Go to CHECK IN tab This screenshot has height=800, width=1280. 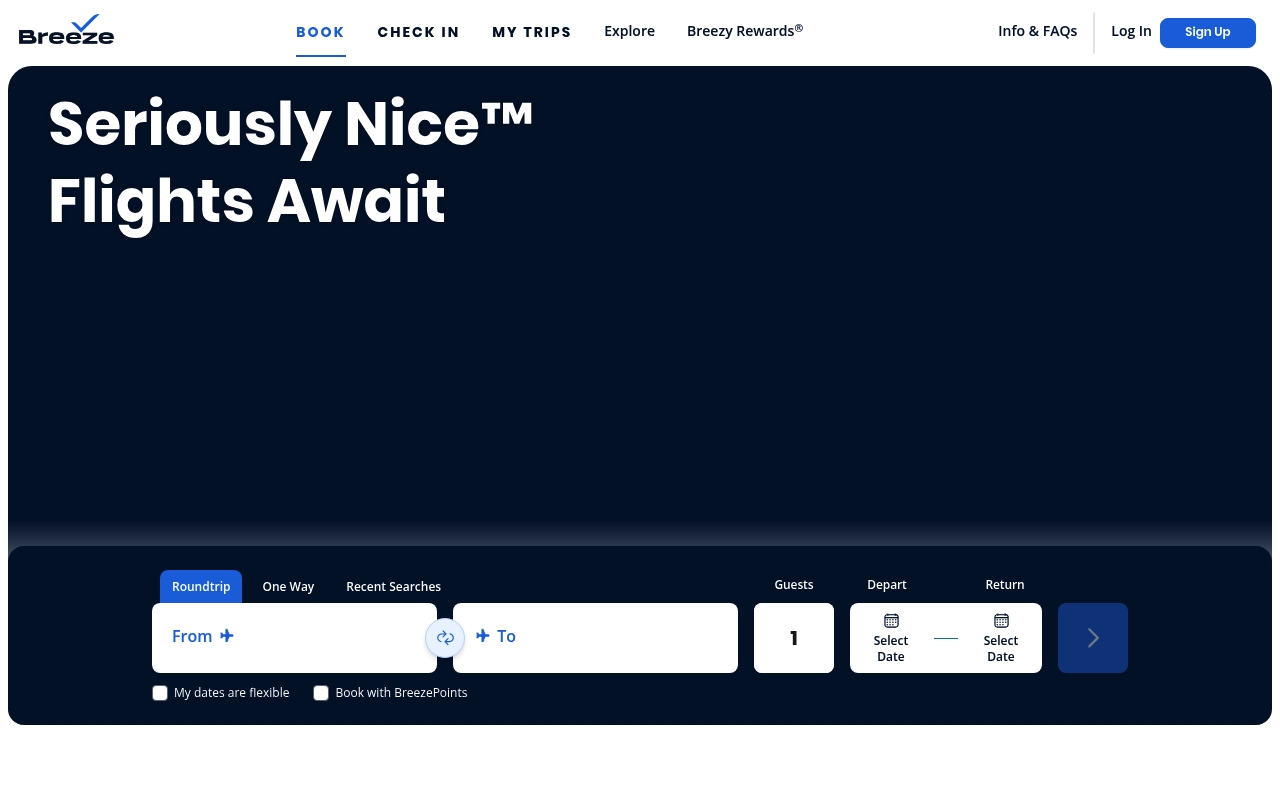tap(418, 32)
